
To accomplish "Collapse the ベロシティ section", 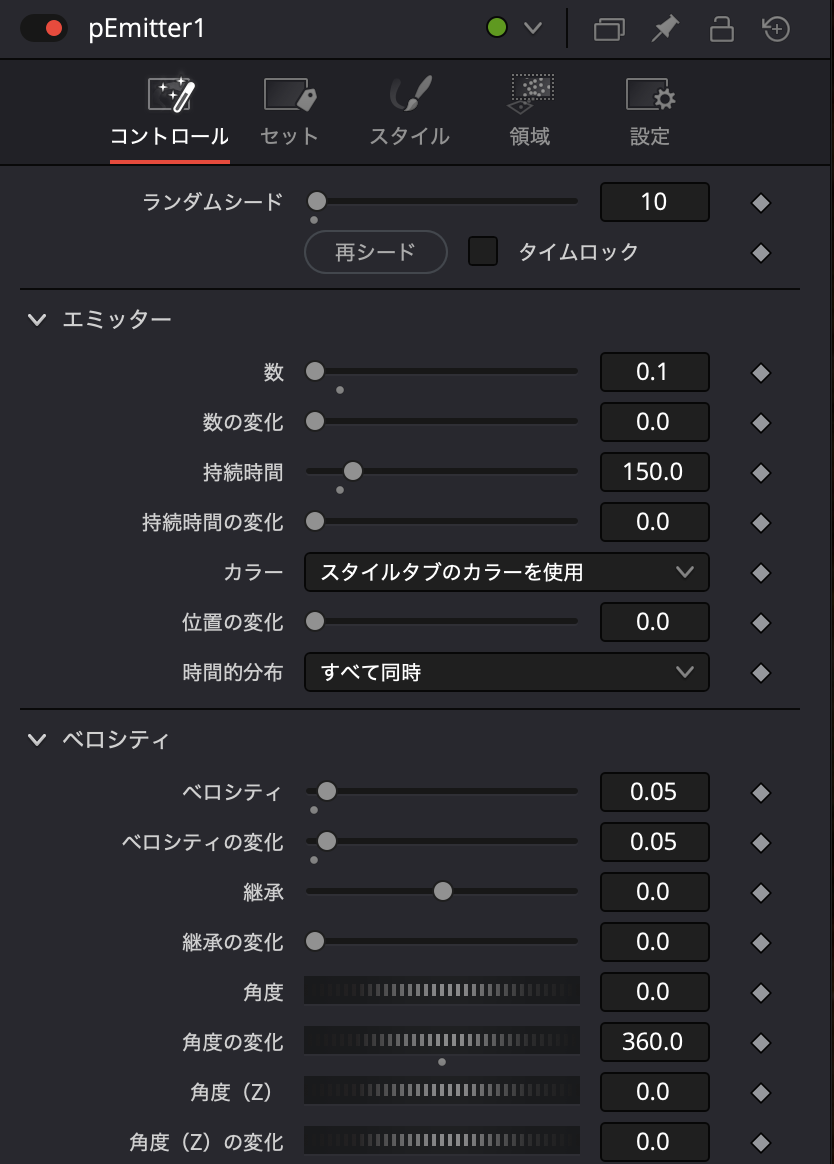I will [x=37, y=740].
